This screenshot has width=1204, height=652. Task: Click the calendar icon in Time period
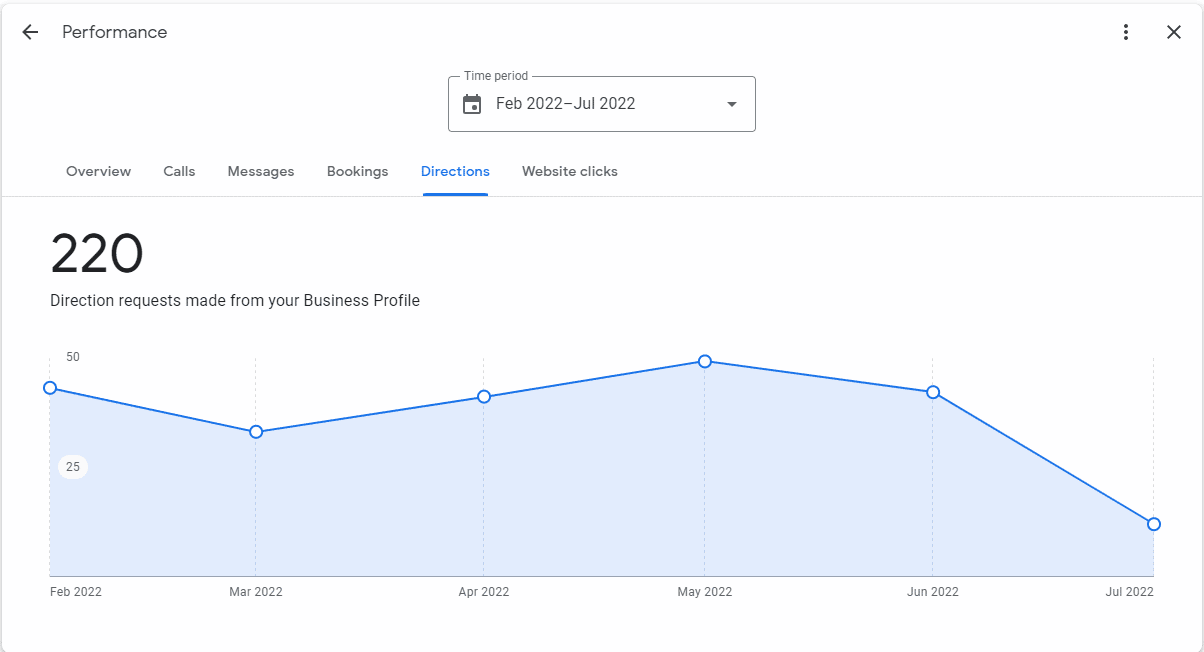coord(472,104)
